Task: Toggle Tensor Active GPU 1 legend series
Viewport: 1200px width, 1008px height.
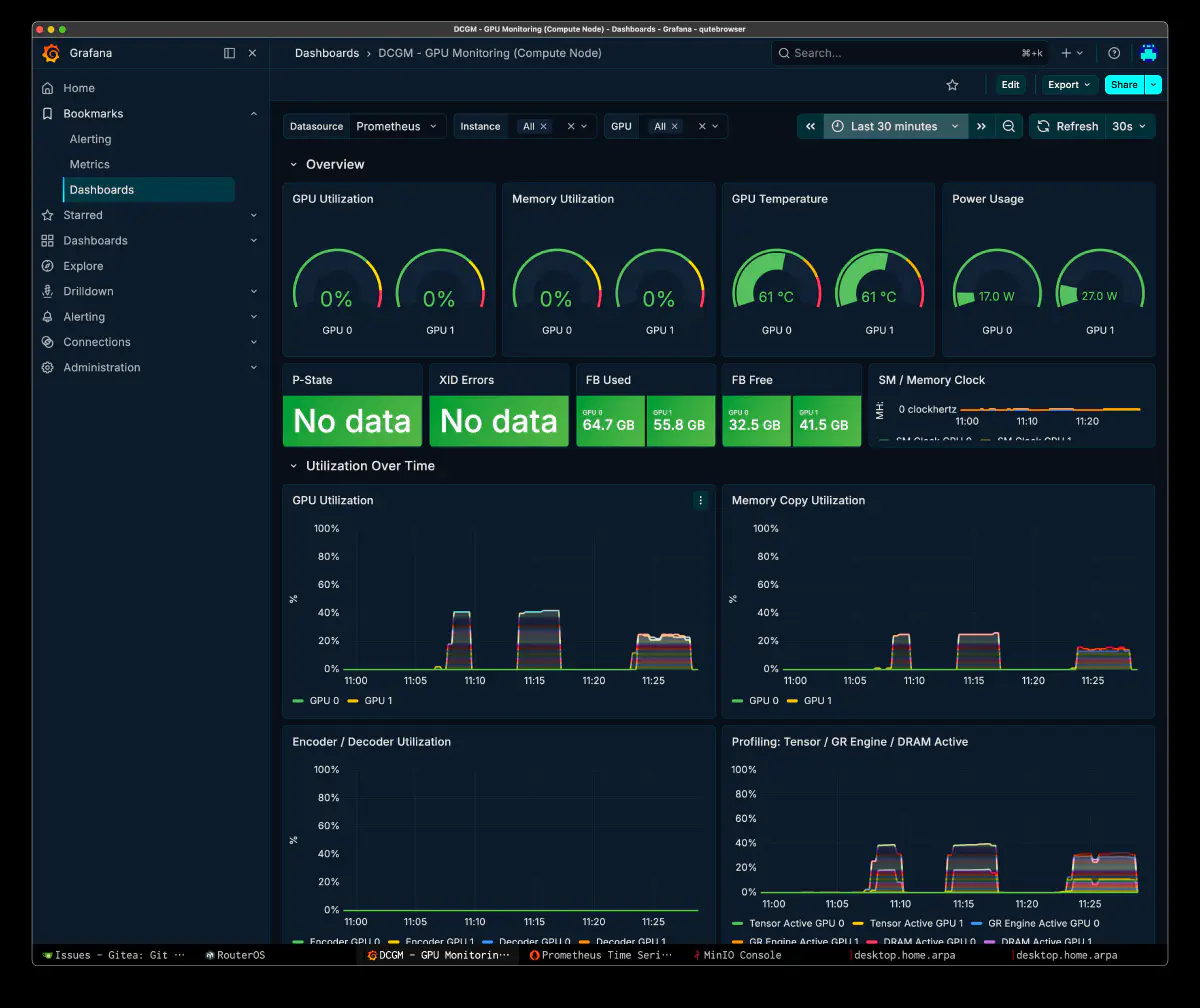Action: pos(917,924)
